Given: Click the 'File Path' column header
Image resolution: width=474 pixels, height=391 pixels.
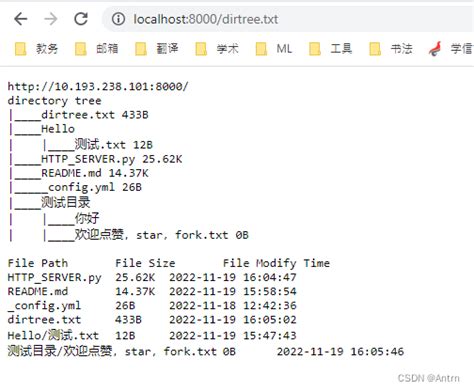Looking at the screenshot, I should [38, 263].
